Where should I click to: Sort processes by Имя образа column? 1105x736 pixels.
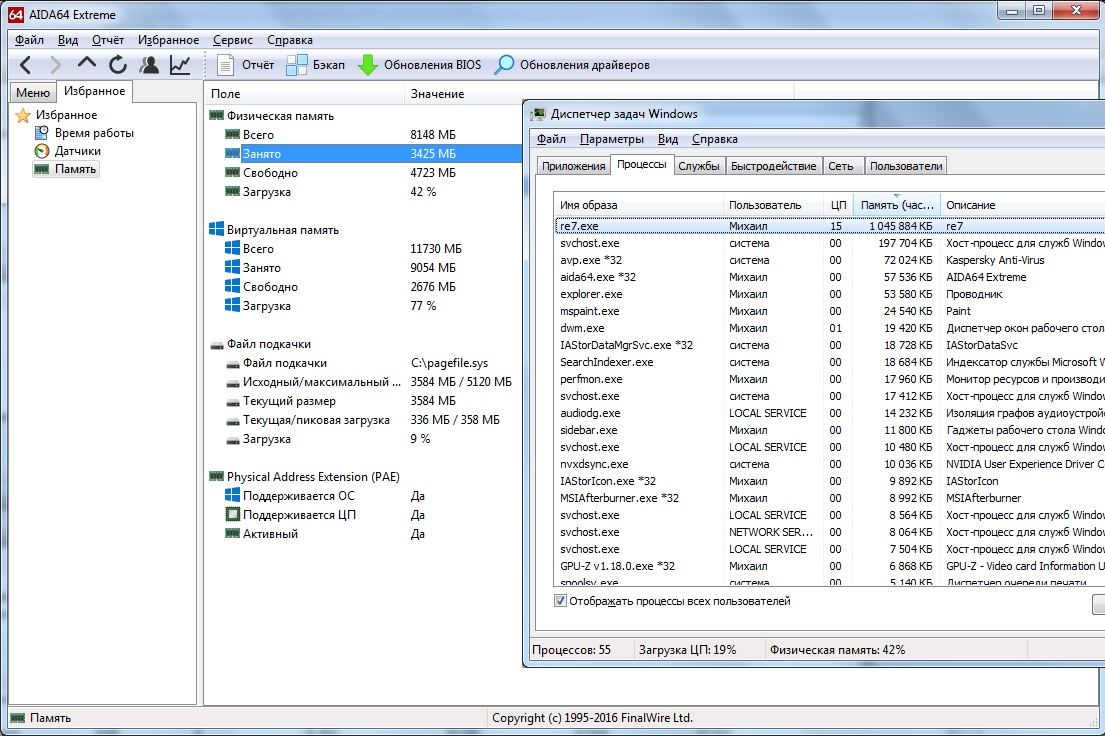click(x=638, y=205)
